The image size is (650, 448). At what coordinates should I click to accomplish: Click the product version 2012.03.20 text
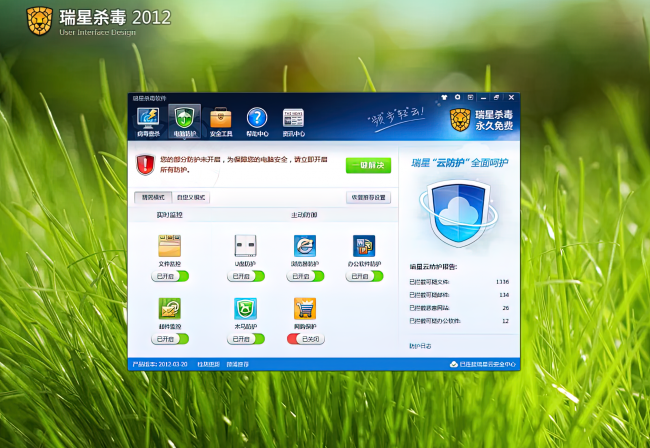160,364
